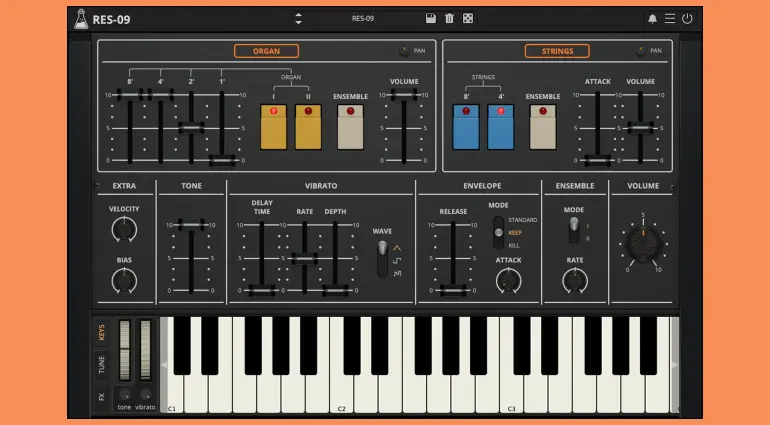Open the hamburger menu icon

point(670,18)
